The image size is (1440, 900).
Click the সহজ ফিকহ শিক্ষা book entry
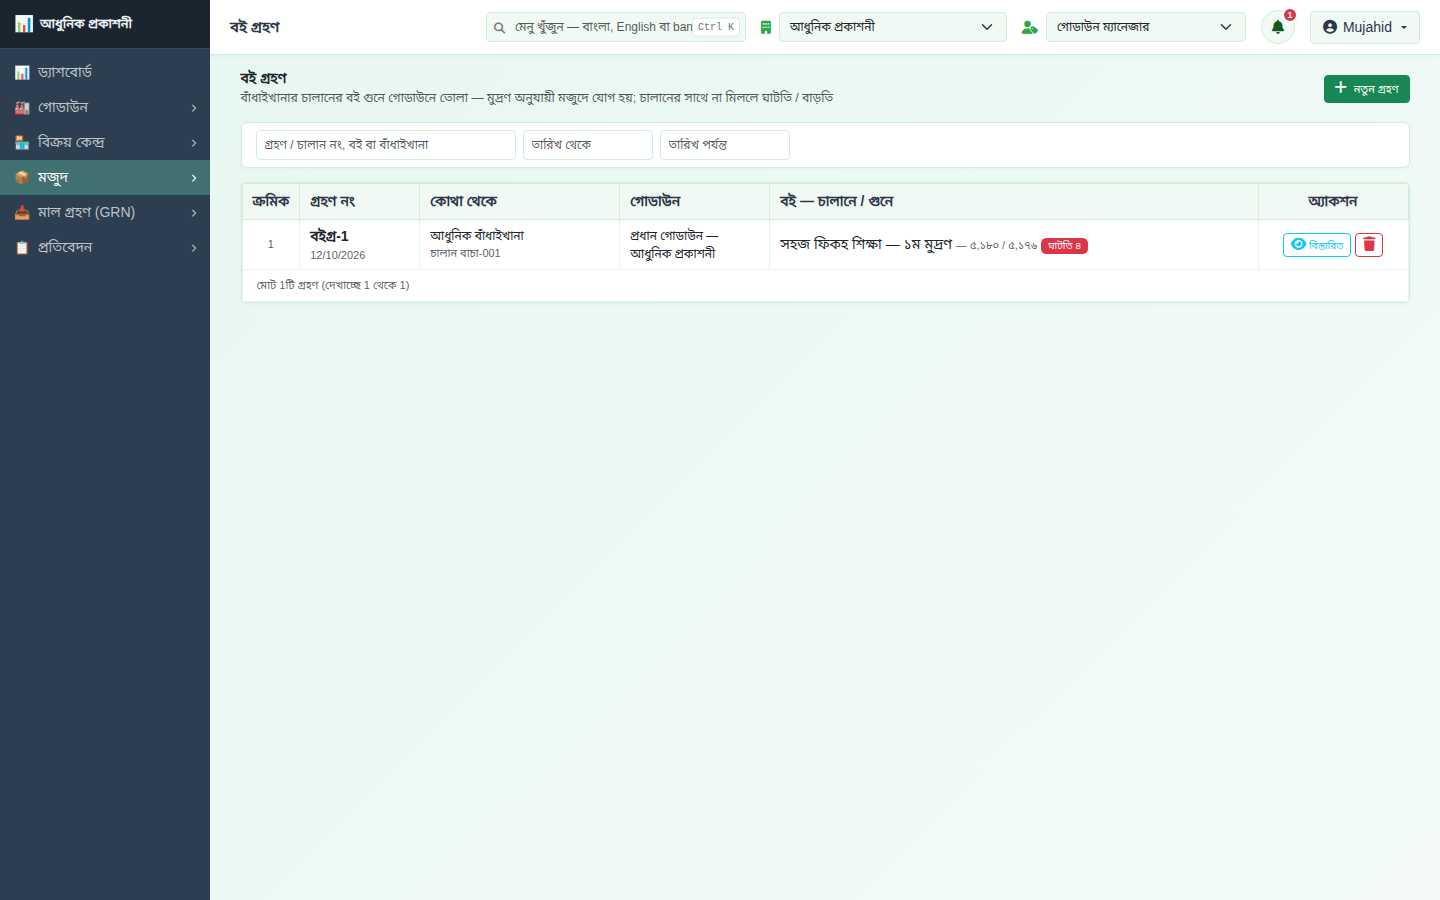(x=866, y=245)
